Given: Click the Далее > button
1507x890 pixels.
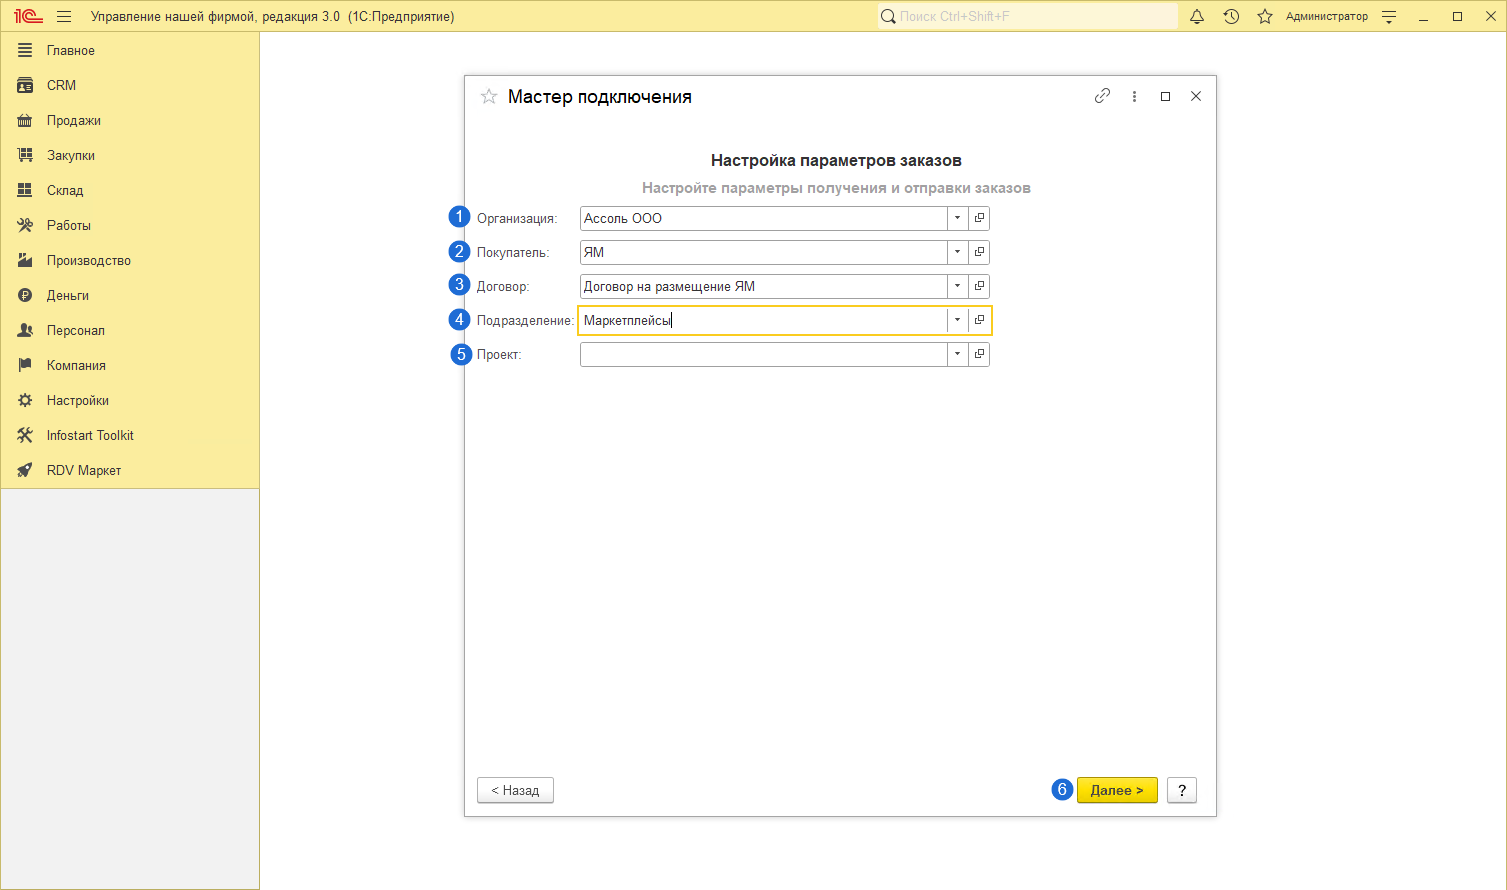Looking at the screenshot, I should [1117, 790].
